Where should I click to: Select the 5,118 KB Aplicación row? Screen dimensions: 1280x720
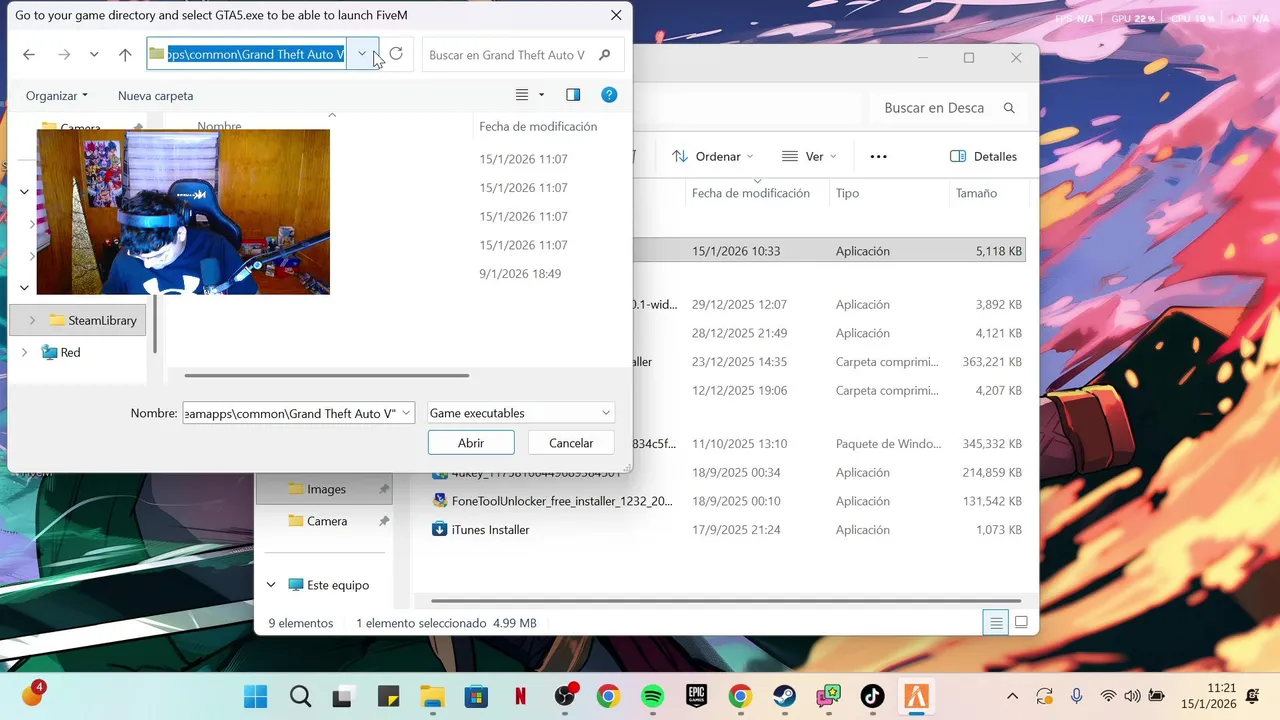point(830,252)
